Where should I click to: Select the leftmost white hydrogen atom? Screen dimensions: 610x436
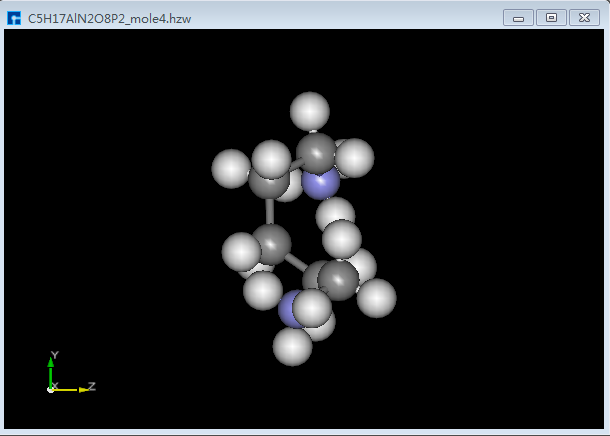click(231, 169)
